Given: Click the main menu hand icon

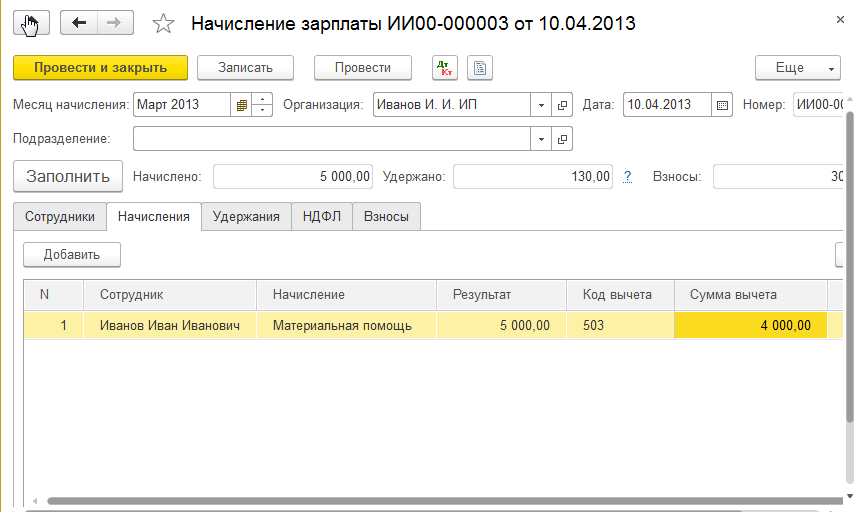Looking at the screenshot, I should click(31, 22).
